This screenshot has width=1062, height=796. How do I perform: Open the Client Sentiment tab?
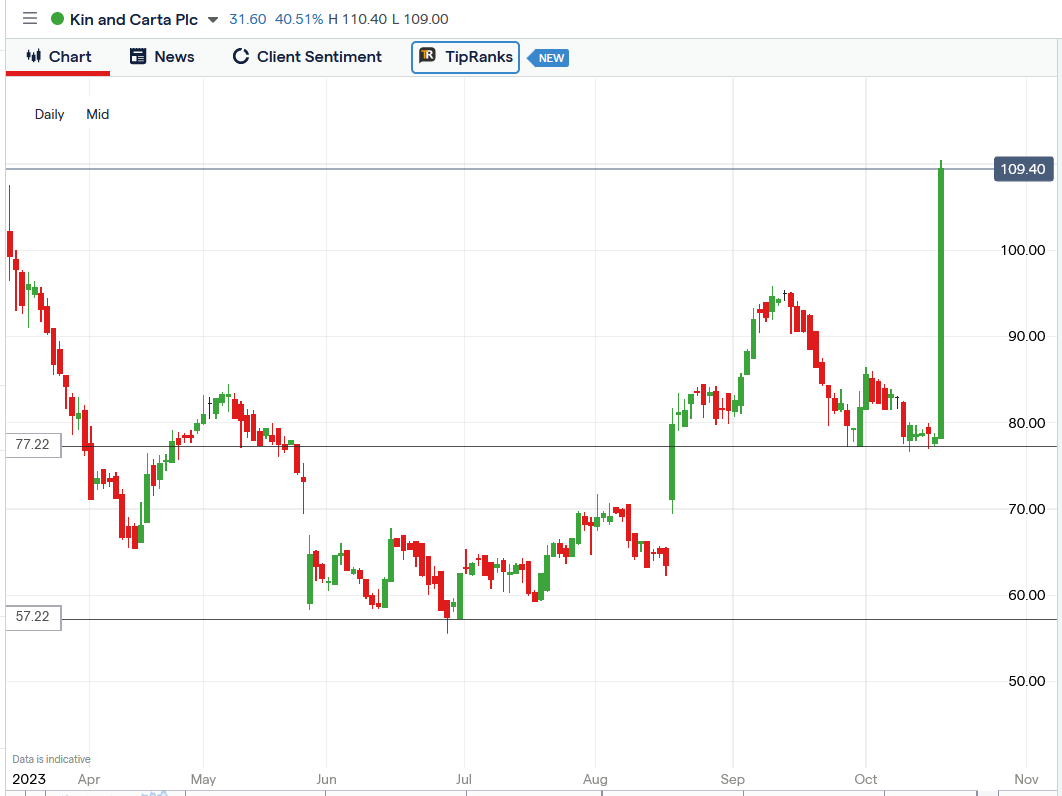coord(307,57)
